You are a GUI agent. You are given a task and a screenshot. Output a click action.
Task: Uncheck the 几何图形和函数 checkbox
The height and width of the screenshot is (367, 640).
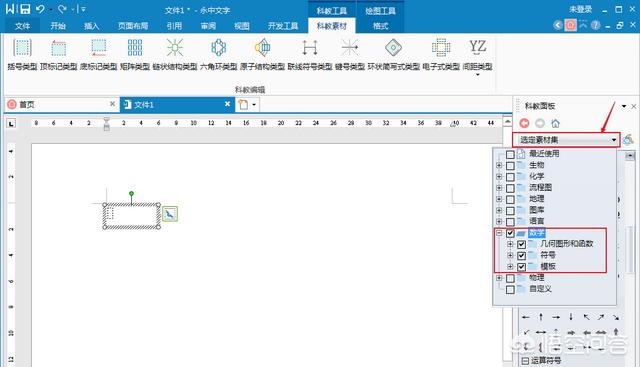click(521, 244)
